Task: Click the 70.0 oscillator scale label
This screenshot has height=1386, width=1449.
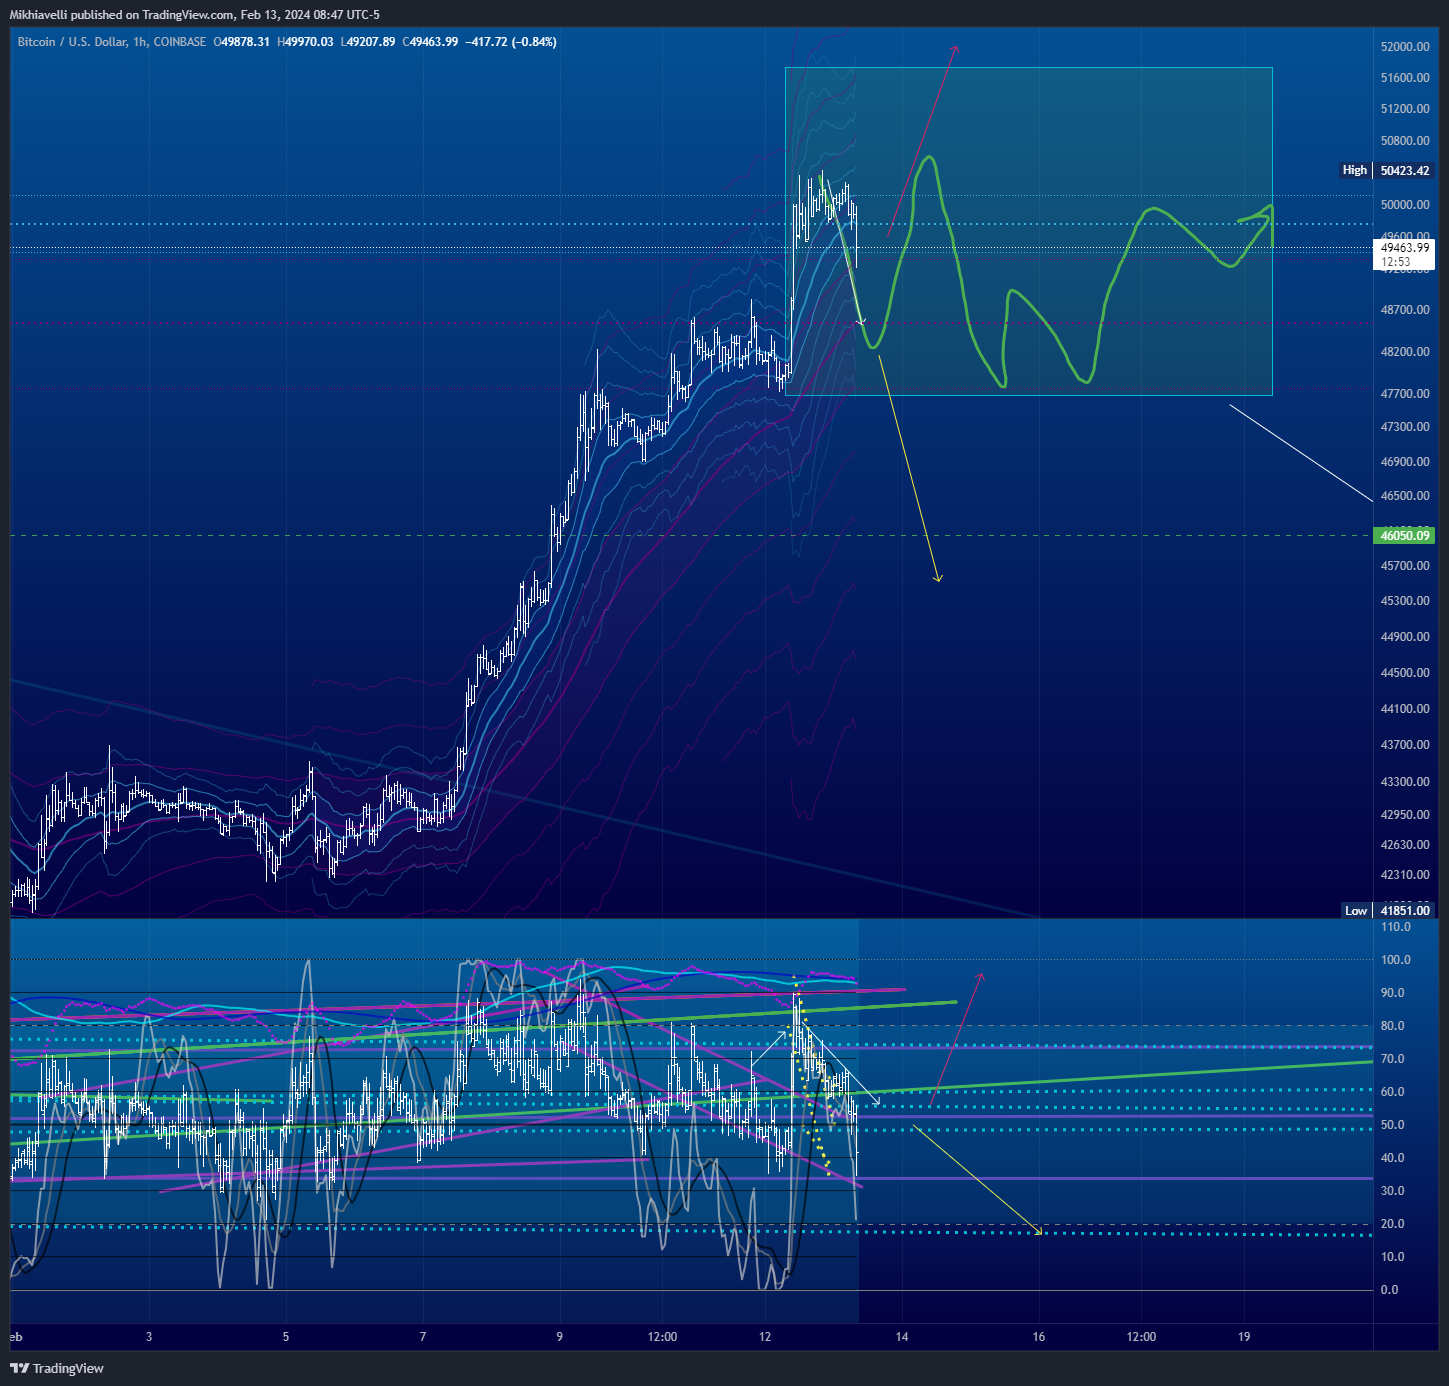Action: (1393, 1059)
